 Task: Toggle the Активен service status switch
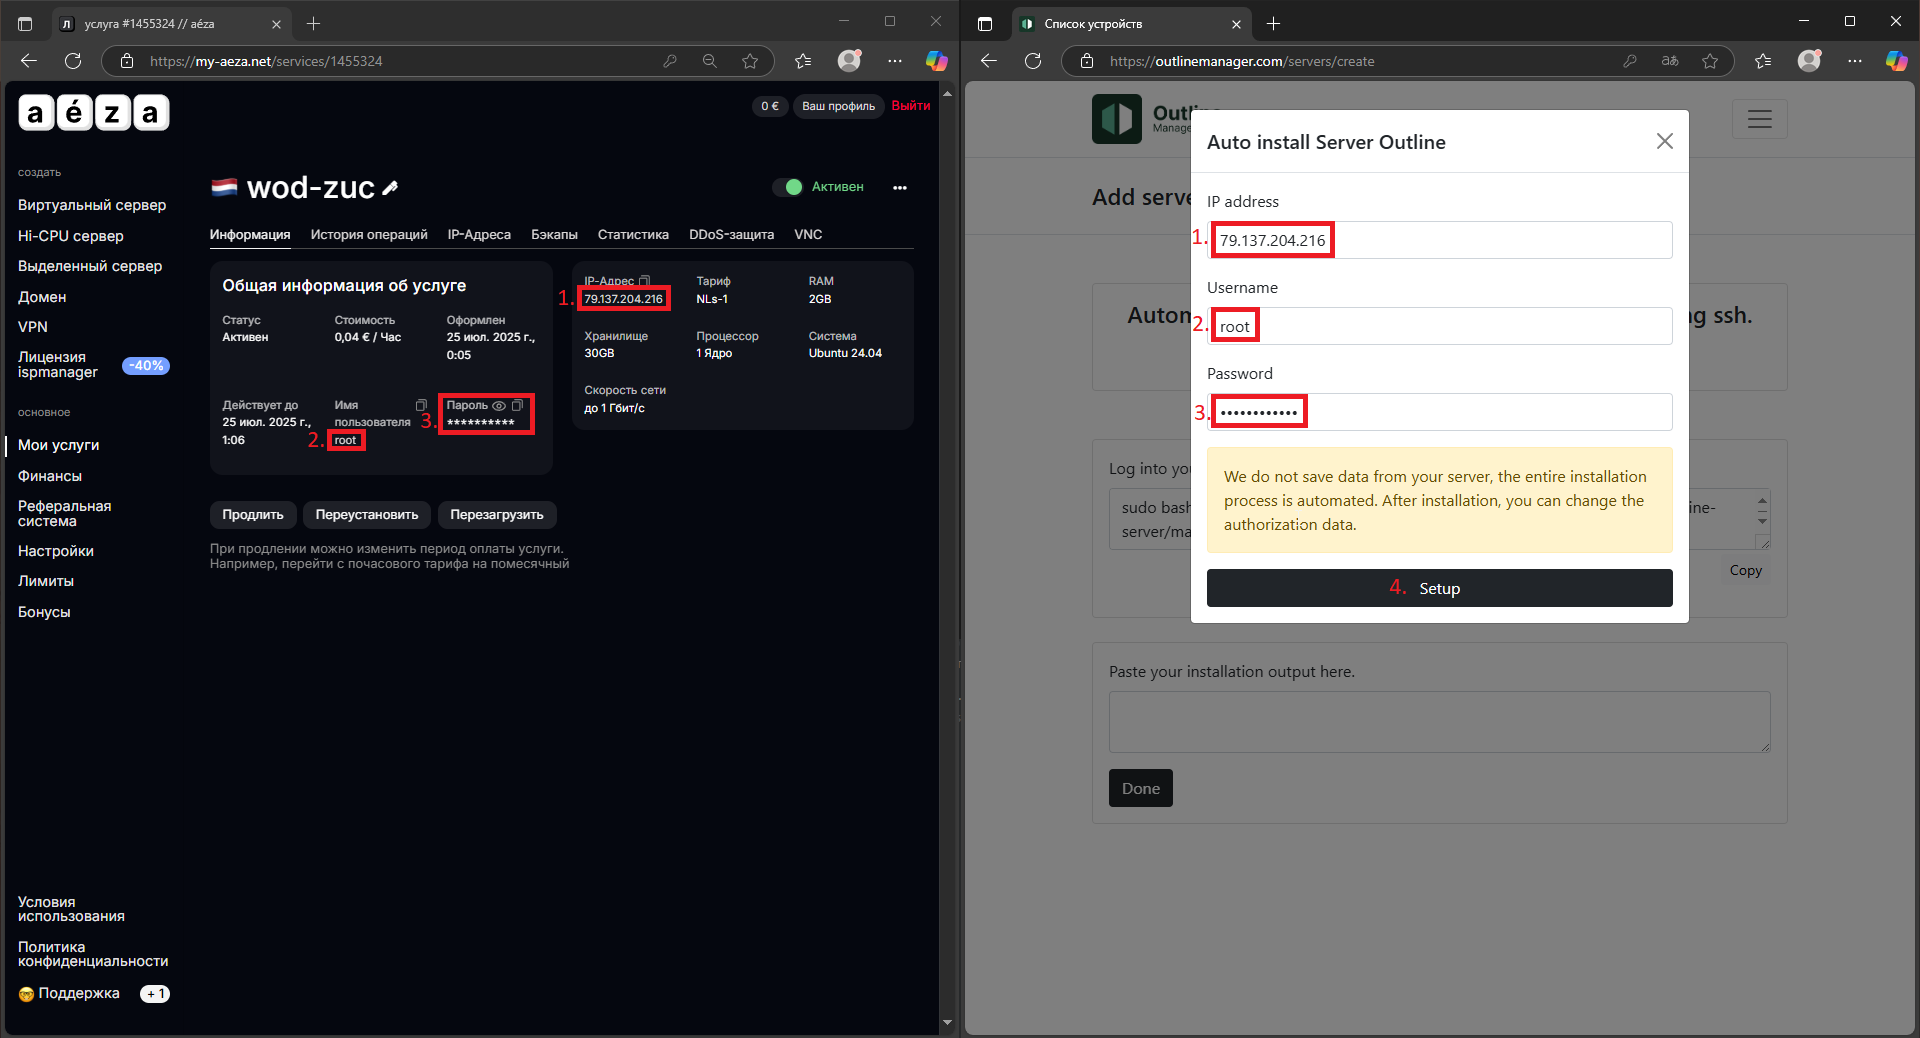788,187
